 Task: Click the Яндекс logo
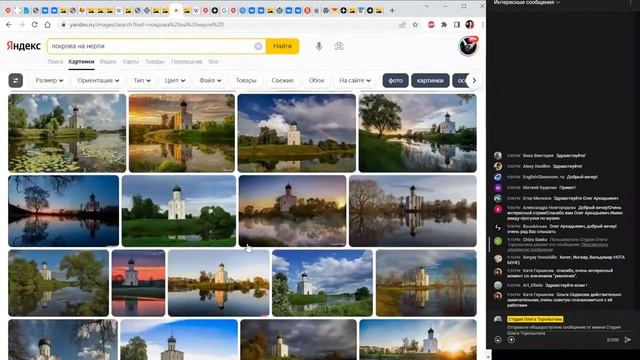pos(23,46)
